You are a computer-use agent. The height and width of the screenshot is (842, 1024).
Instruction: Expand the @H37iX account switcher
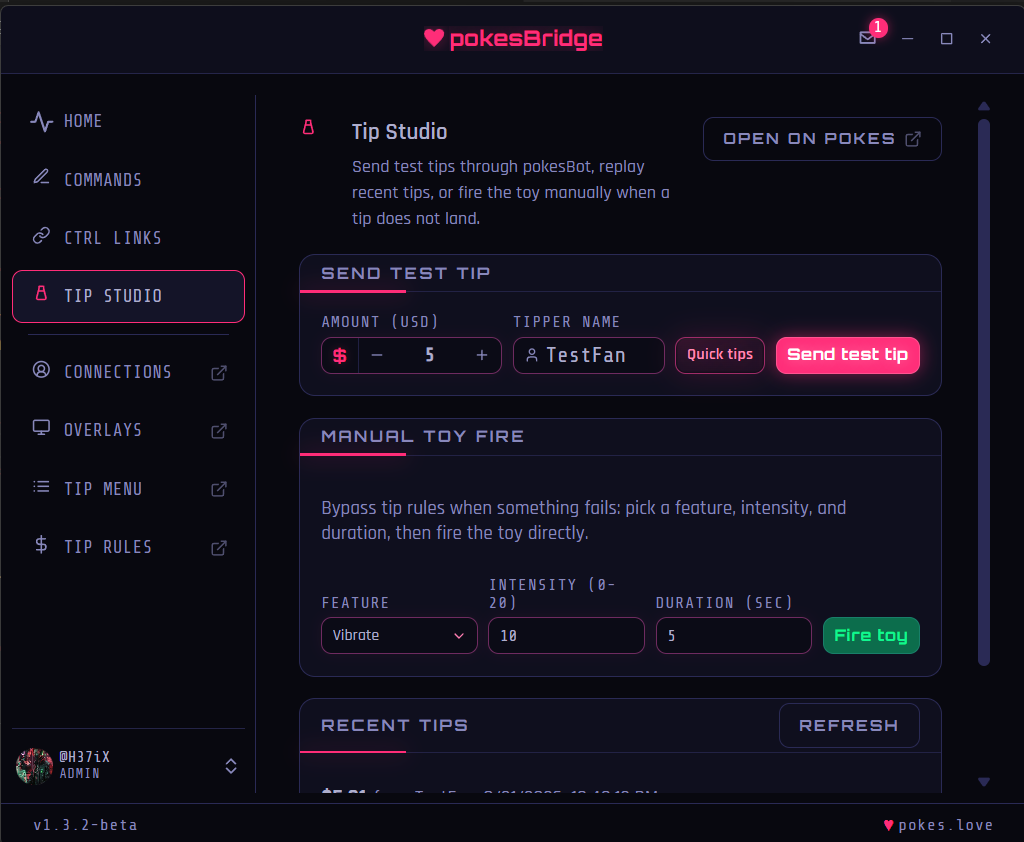point(231,766)
